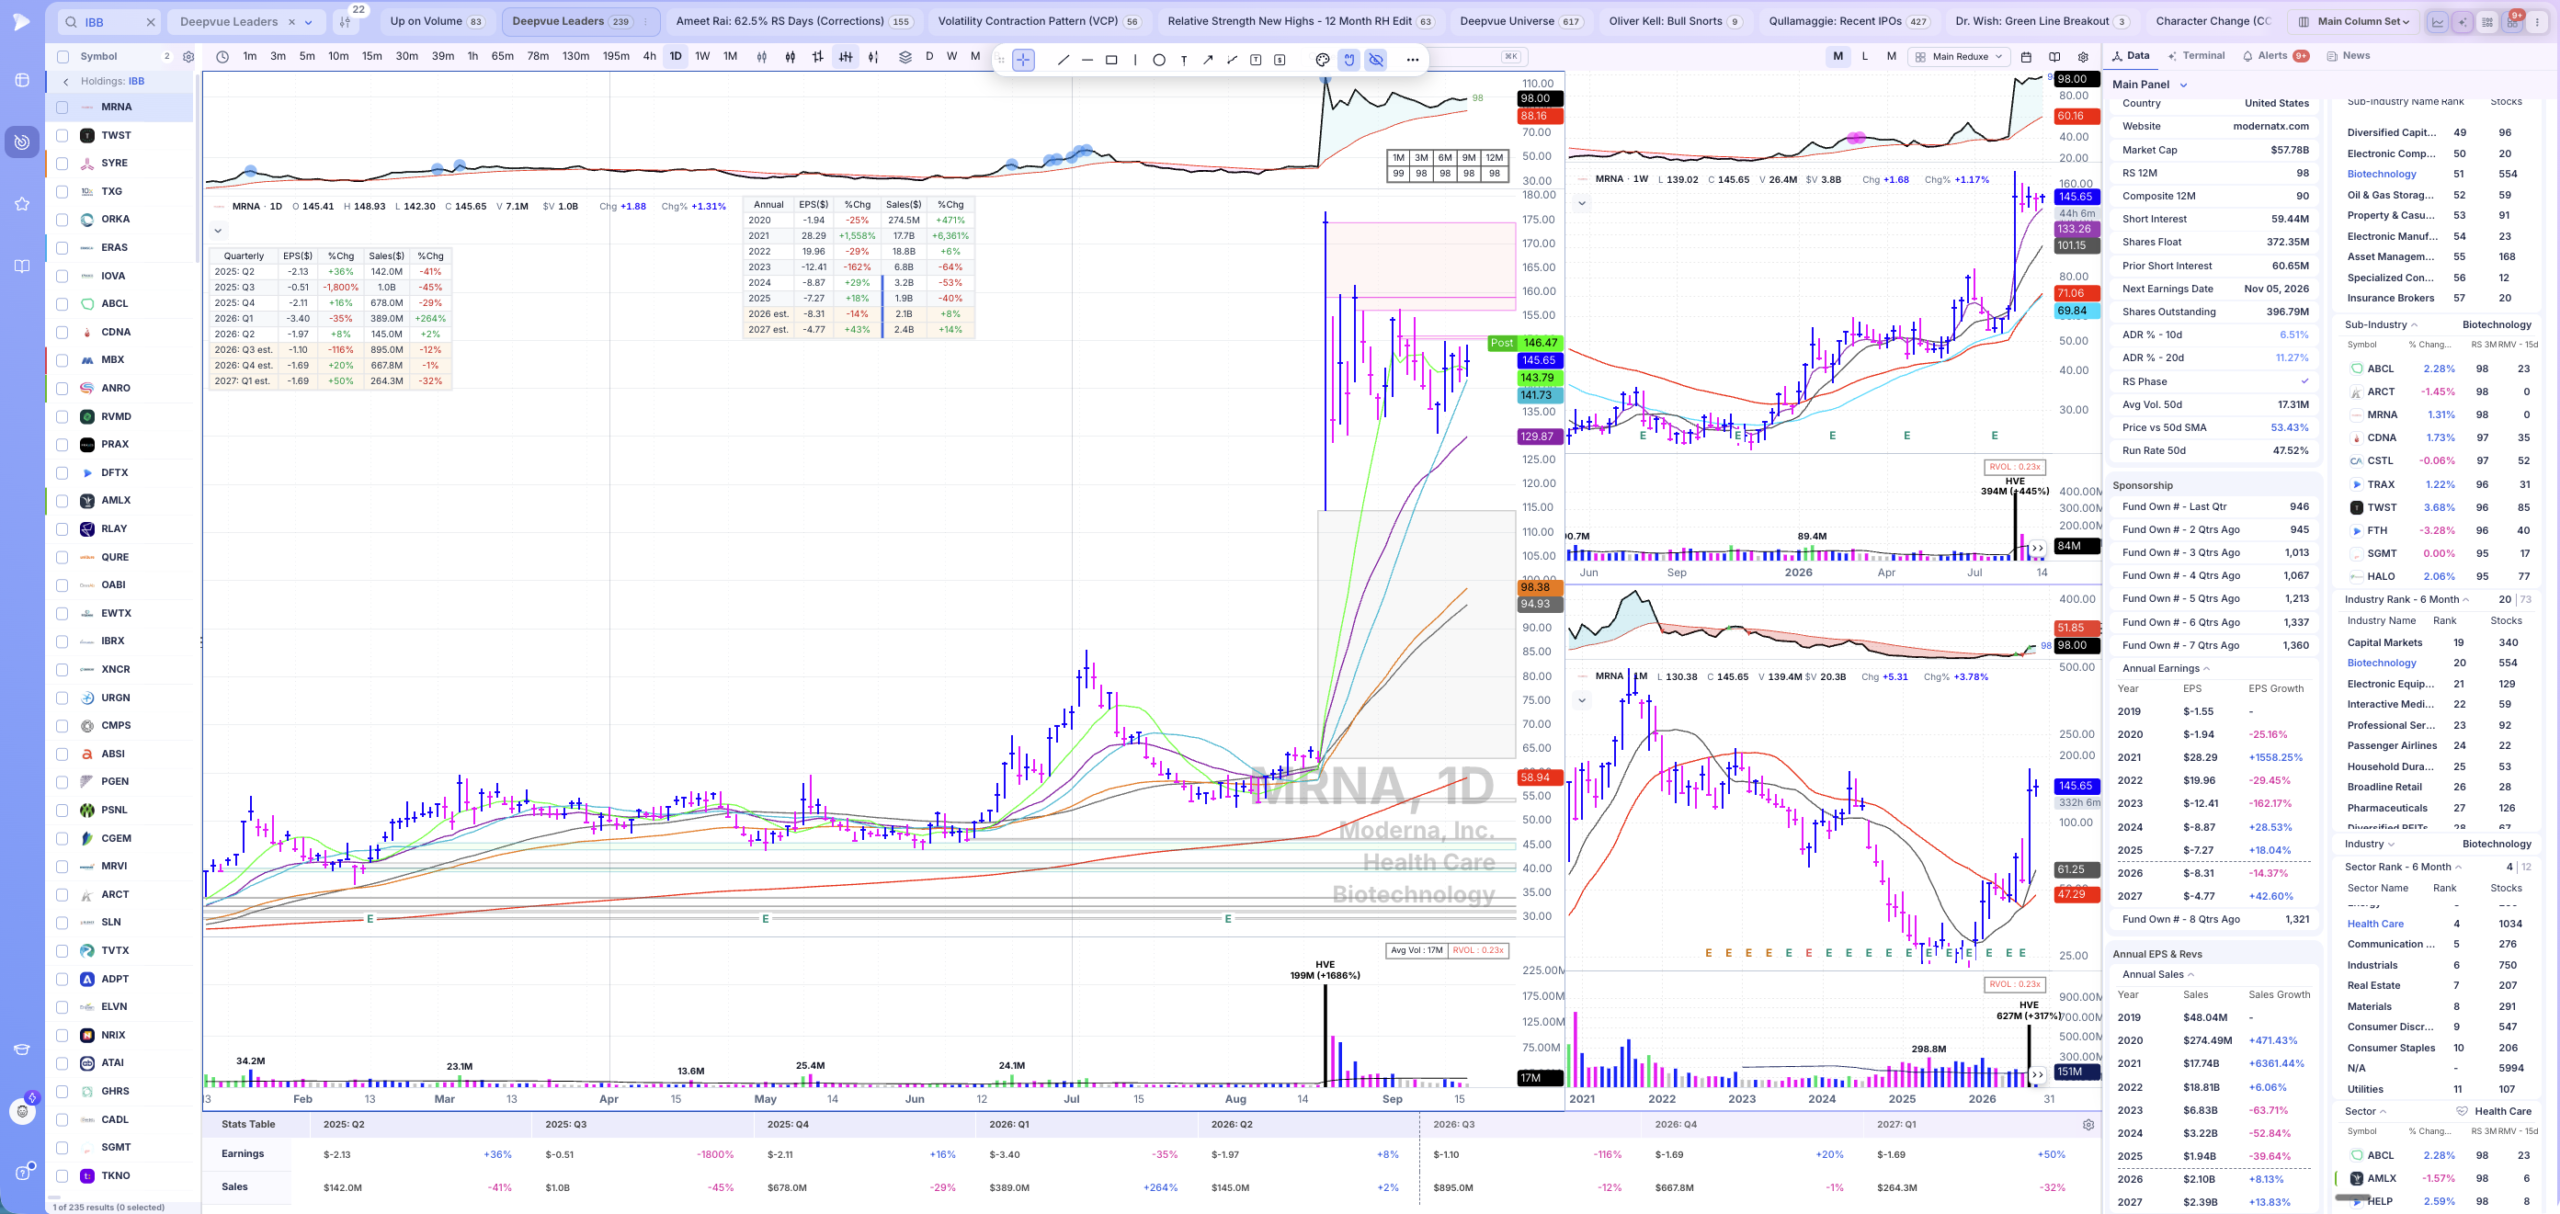Screen dimensions: 2560x1214
Task: Check the ORKA row checkbox
Action: (x=62, y=219)
